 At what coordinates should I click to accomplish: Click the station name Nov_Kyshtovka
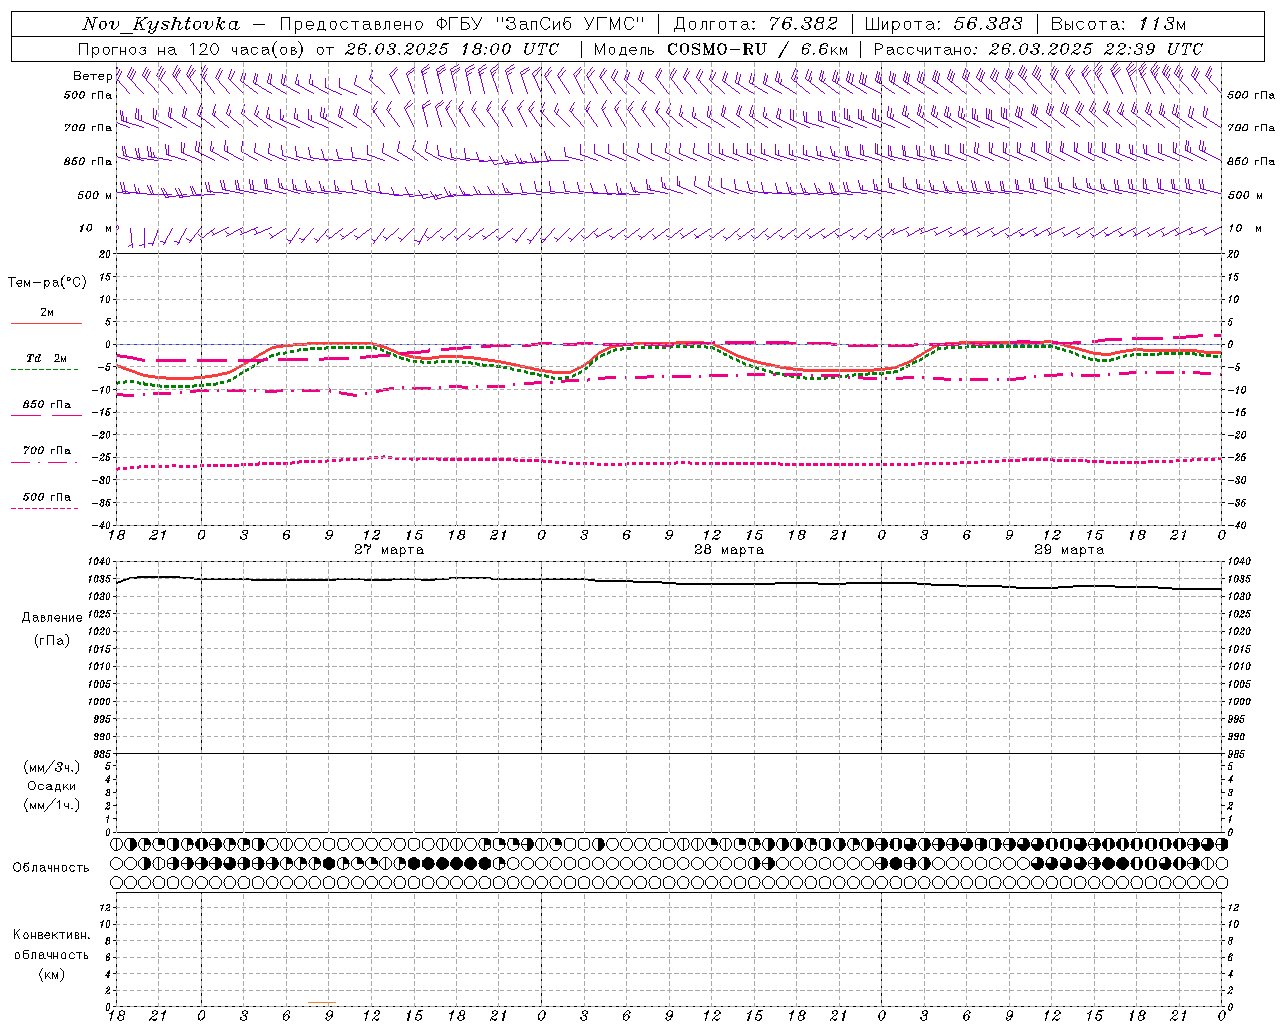pyautogui.click(x=161, y=24)
